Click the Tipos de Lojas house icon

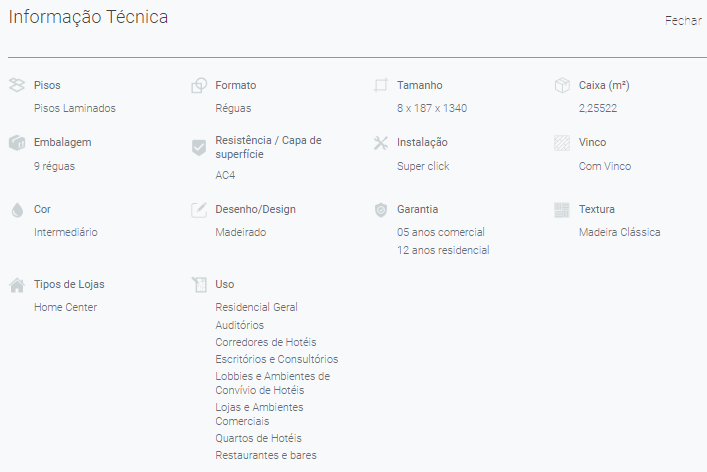click(x=17, y=285)
